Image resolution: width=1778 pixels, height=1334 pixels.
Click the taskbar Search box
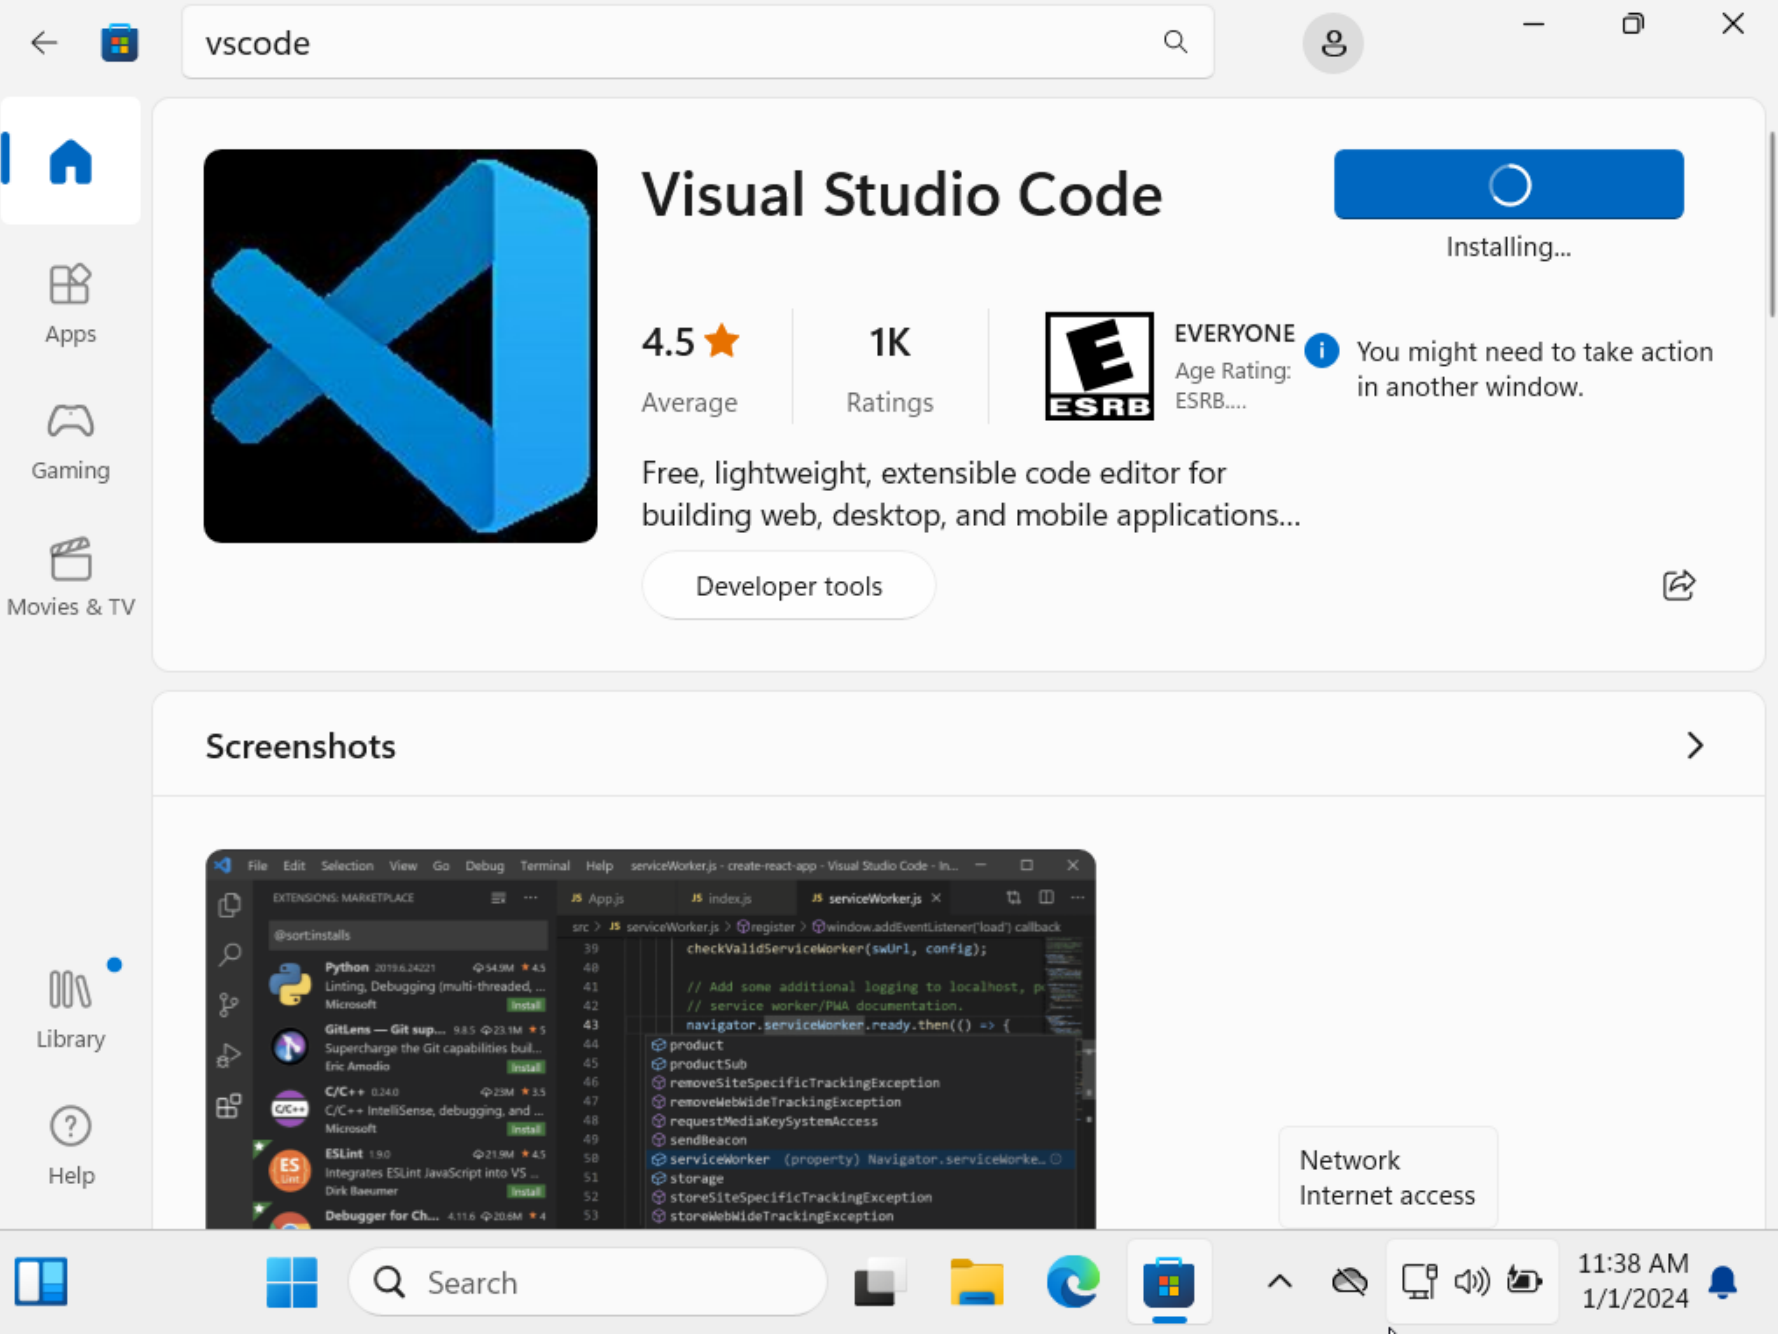[x=588, y=1282]
